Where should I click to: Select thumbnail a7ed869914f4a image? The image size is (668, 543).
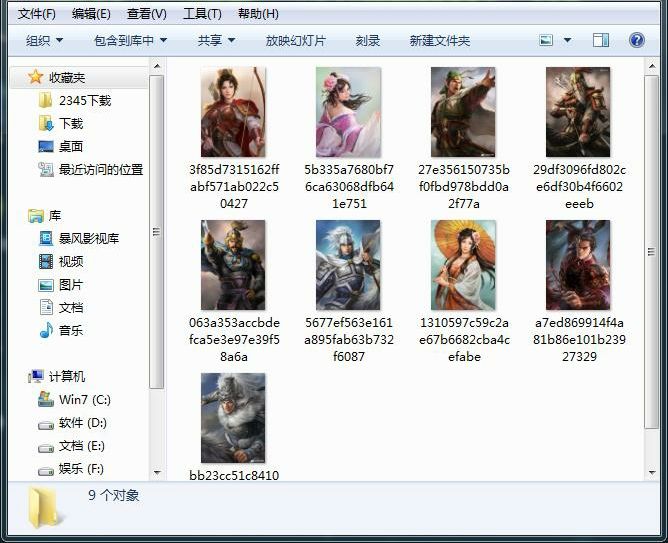click(x=578, y=265)
